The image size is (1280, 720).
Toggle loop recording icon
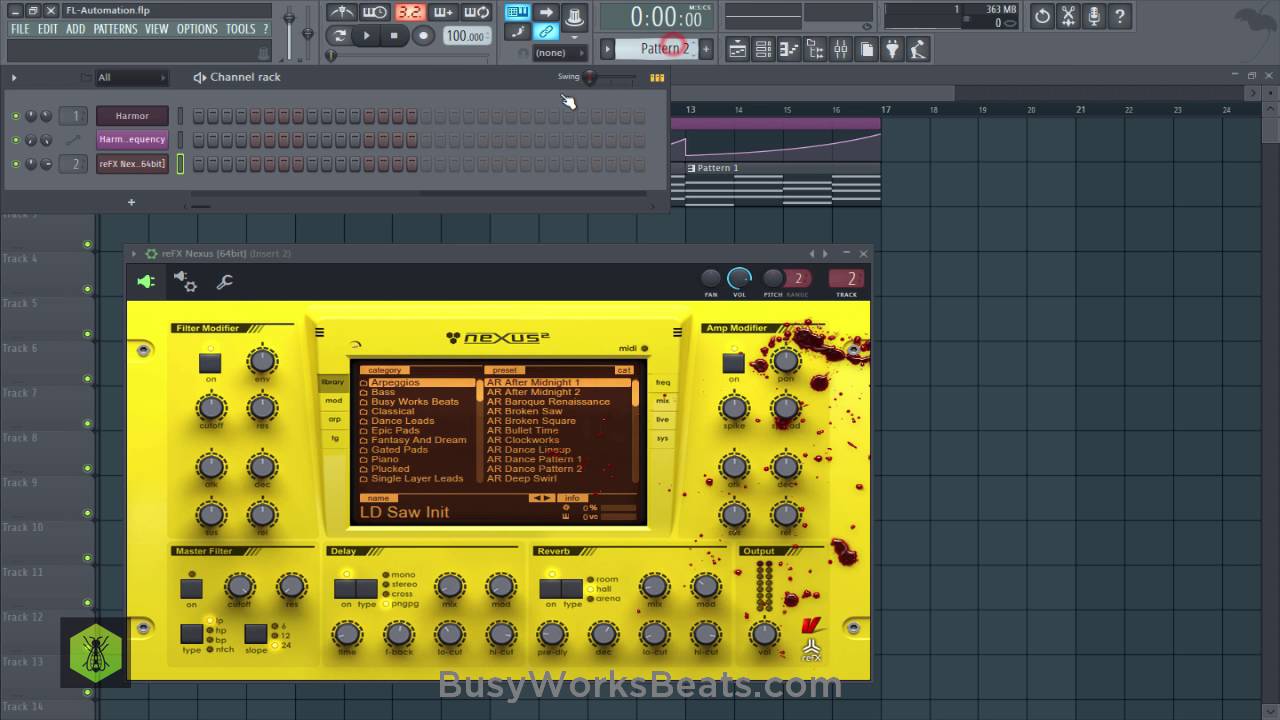pos(476,12)
